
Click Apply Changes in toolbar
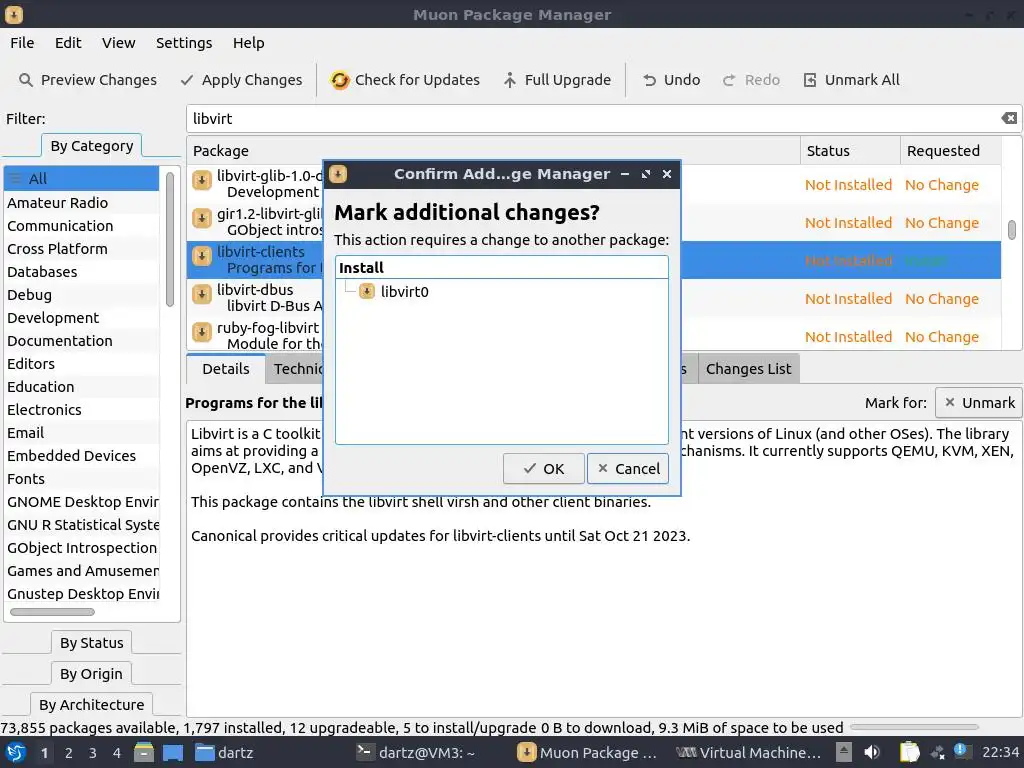pyautogui.click(x=242, y=80)
